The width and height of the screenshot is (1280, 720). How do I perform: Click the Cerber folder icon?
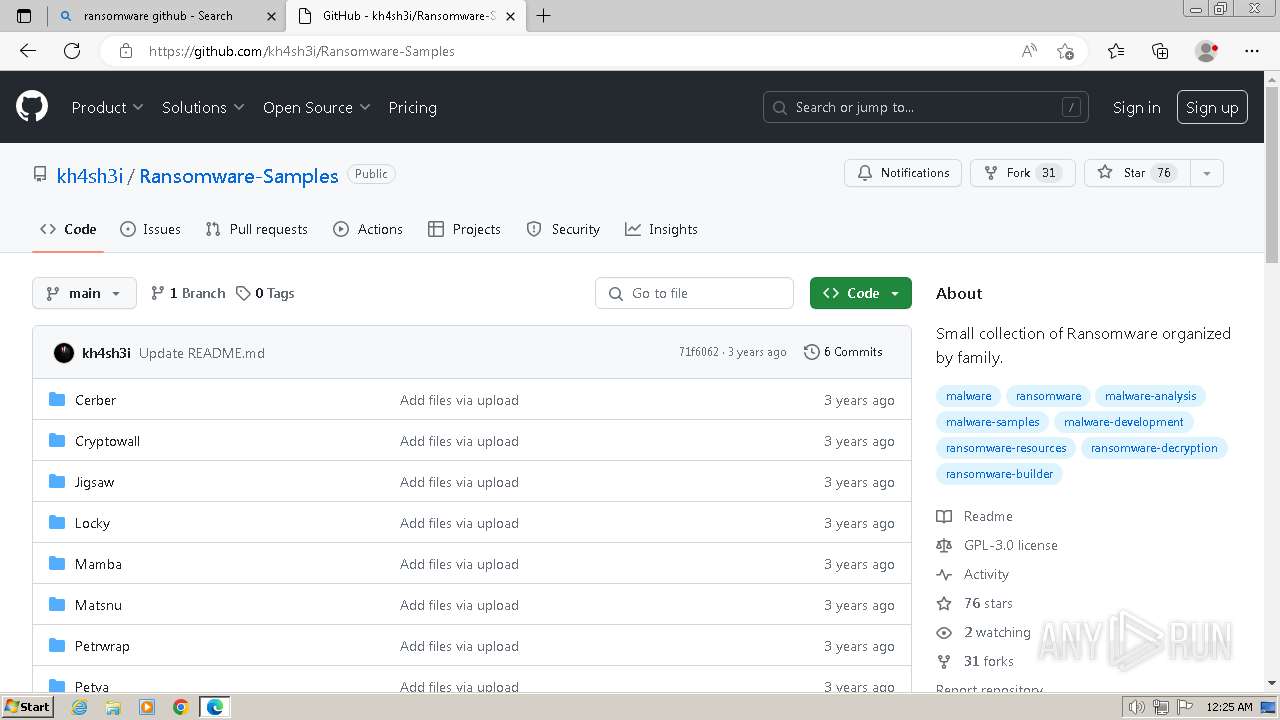point(57,400)
